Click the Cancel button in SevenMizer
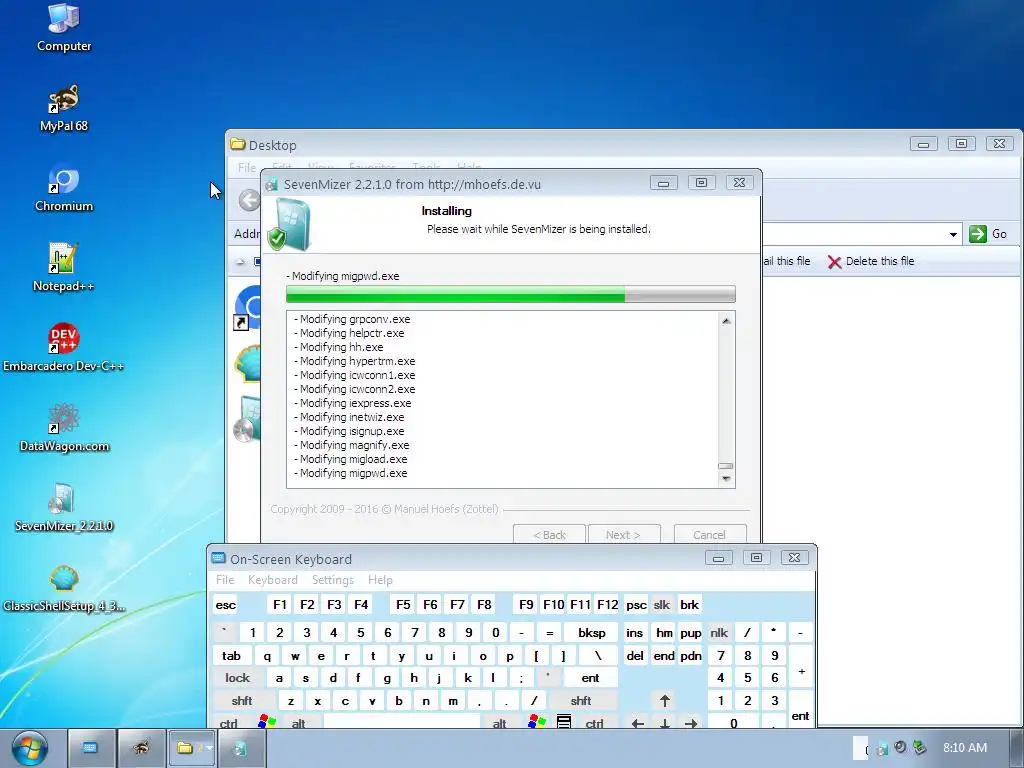Viewport: 1024px width, 768px height. coord(710,534)
